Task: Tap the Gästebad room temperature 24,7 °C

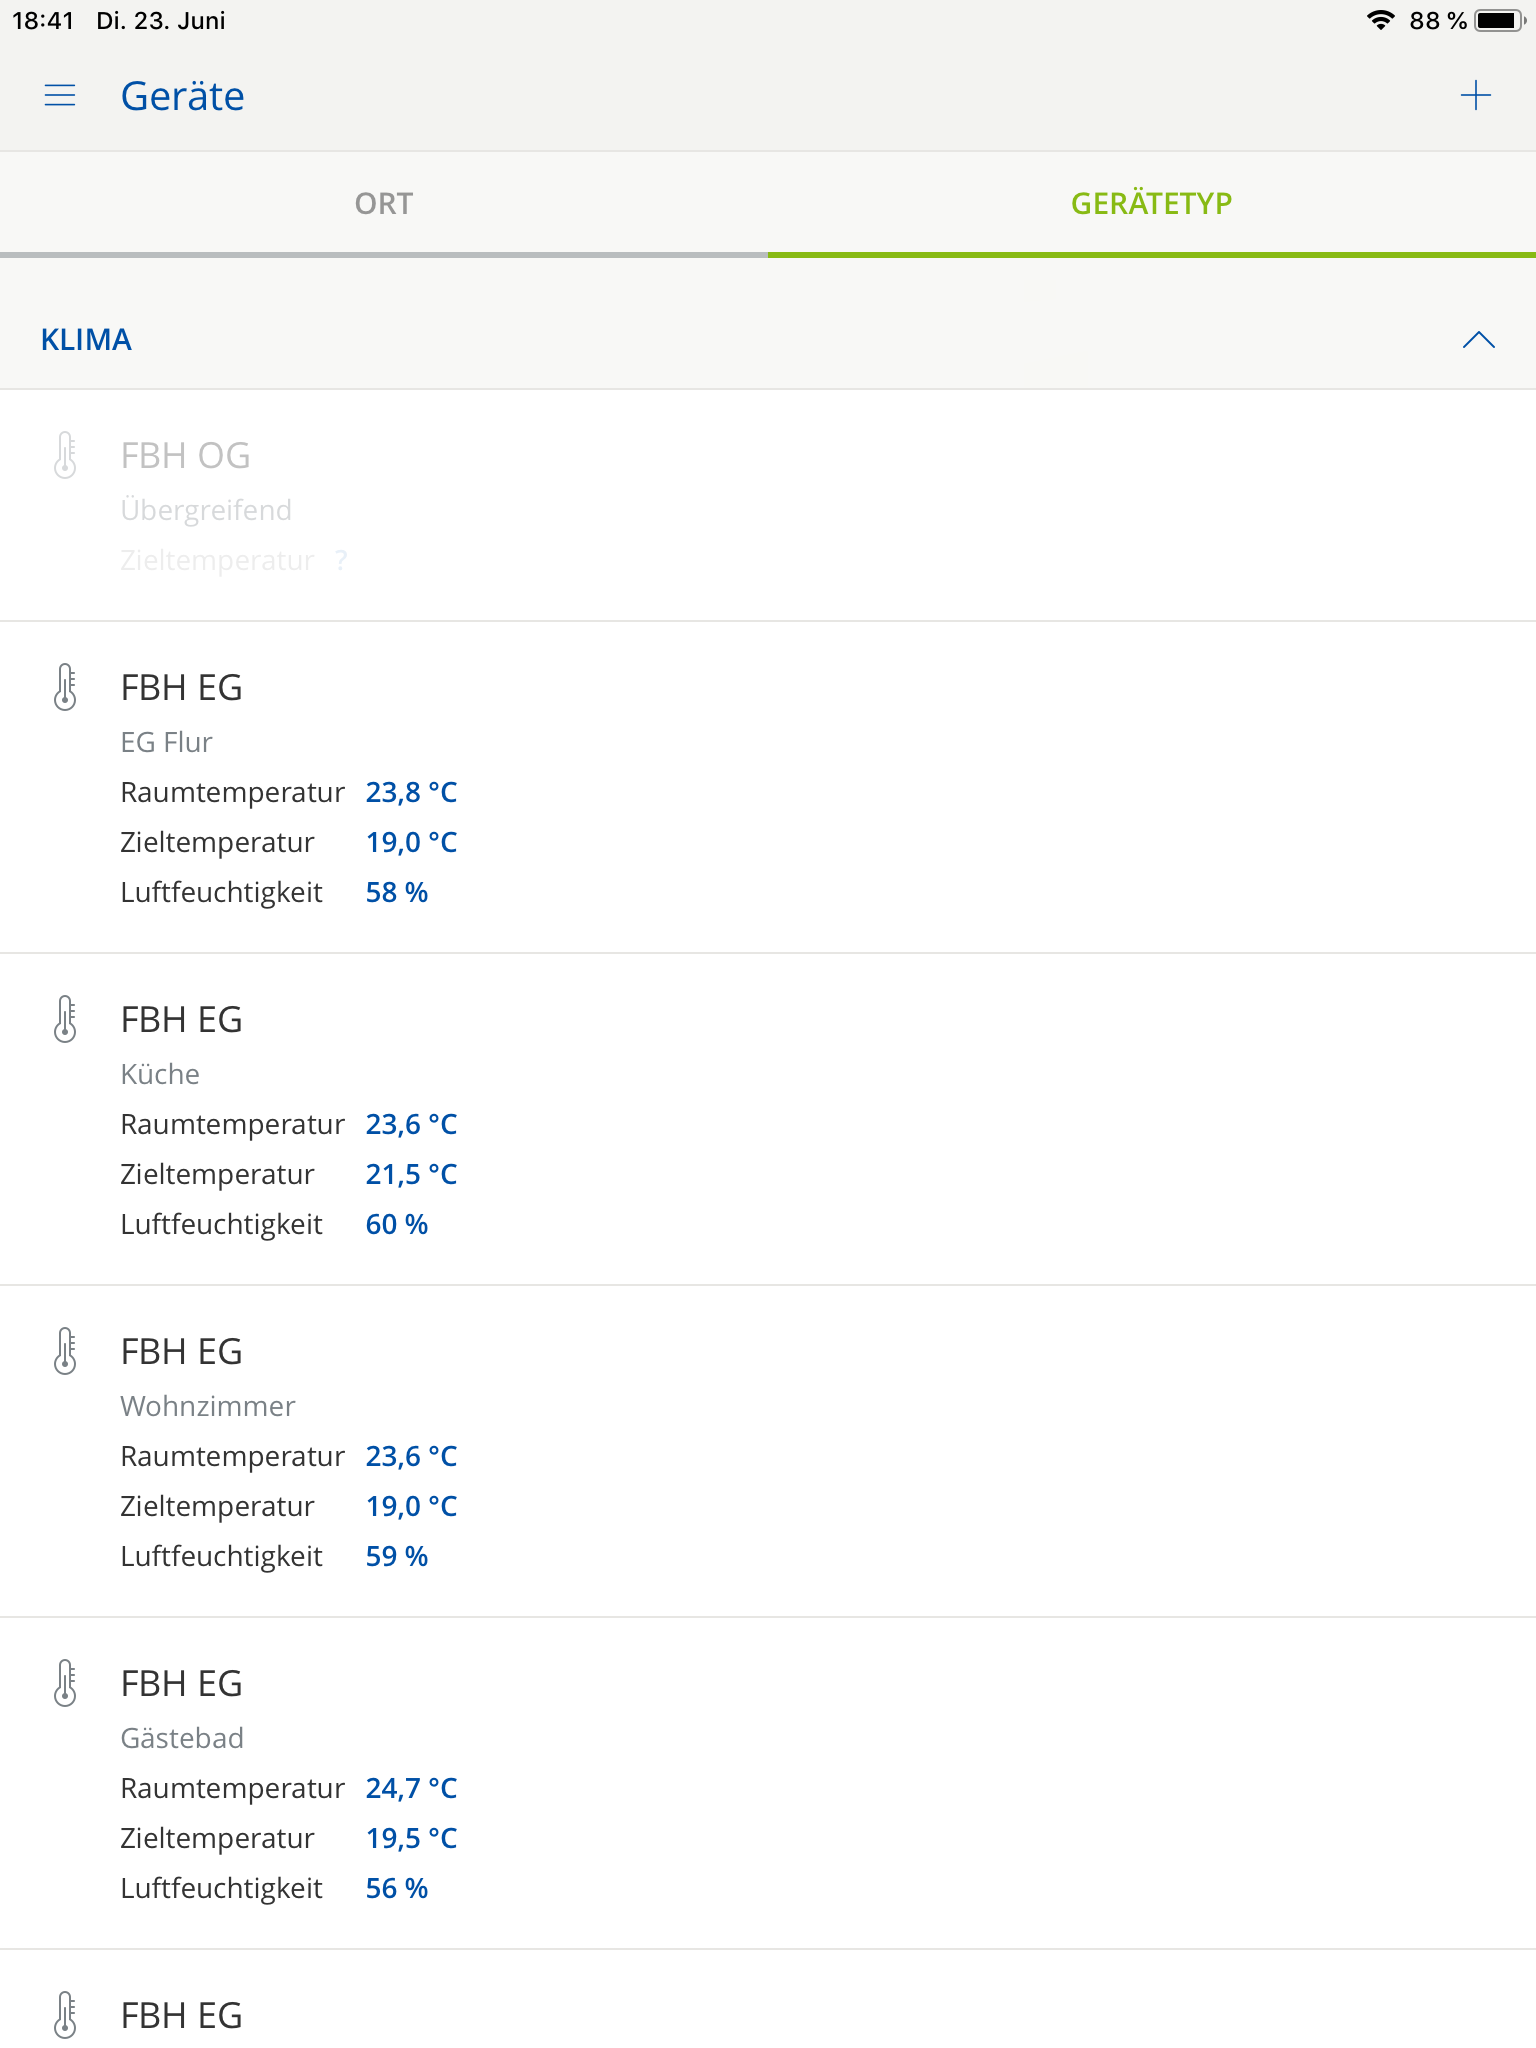Action: 411,1789
